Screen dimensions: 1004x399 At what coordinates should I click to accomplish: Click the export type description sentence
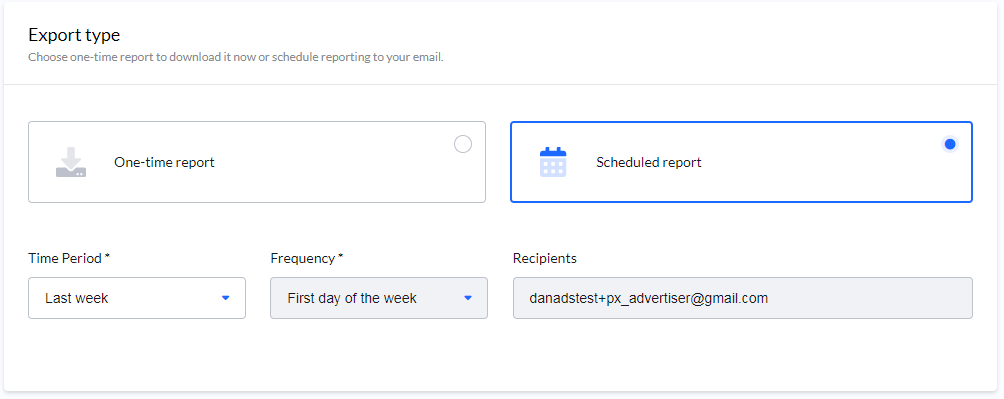pos(236,57)
